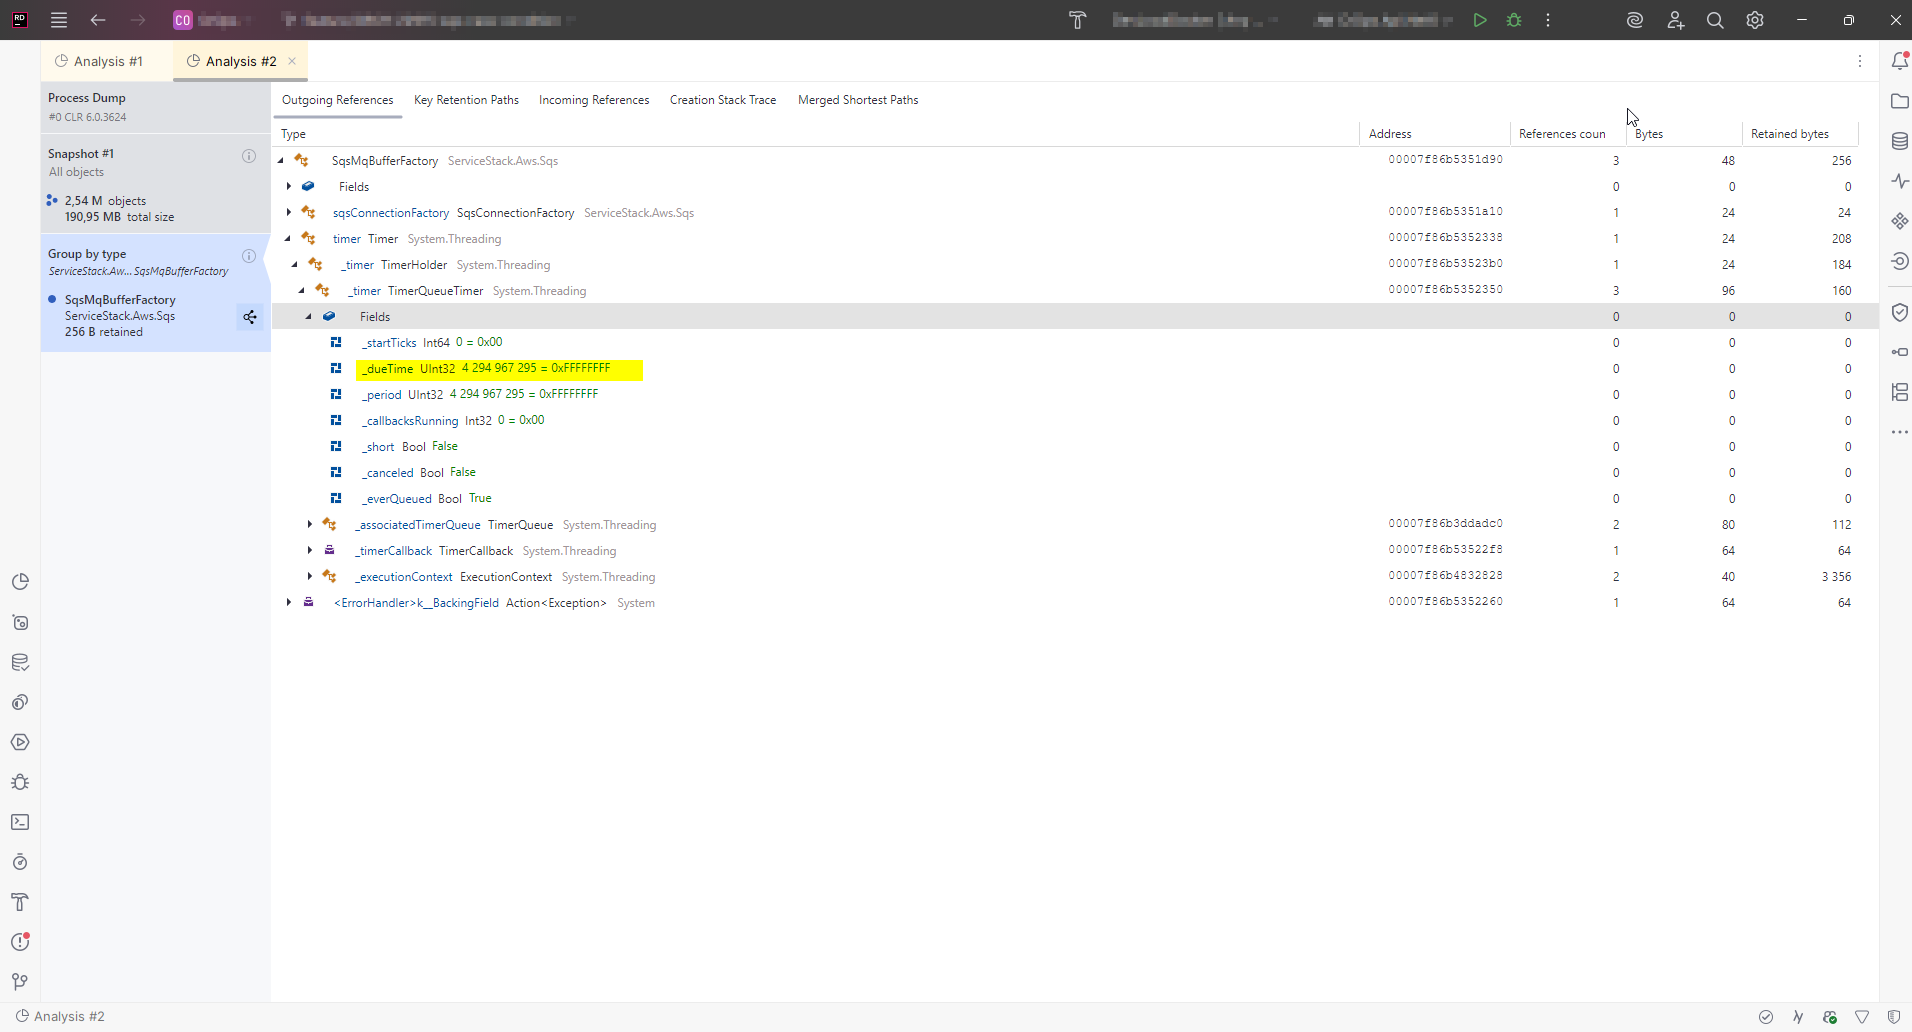Image resolution: width=1912 pixels, height=1032 pixels.
Task: Collapse the timer Timer tree node
Action: click(x=288, y=239)
